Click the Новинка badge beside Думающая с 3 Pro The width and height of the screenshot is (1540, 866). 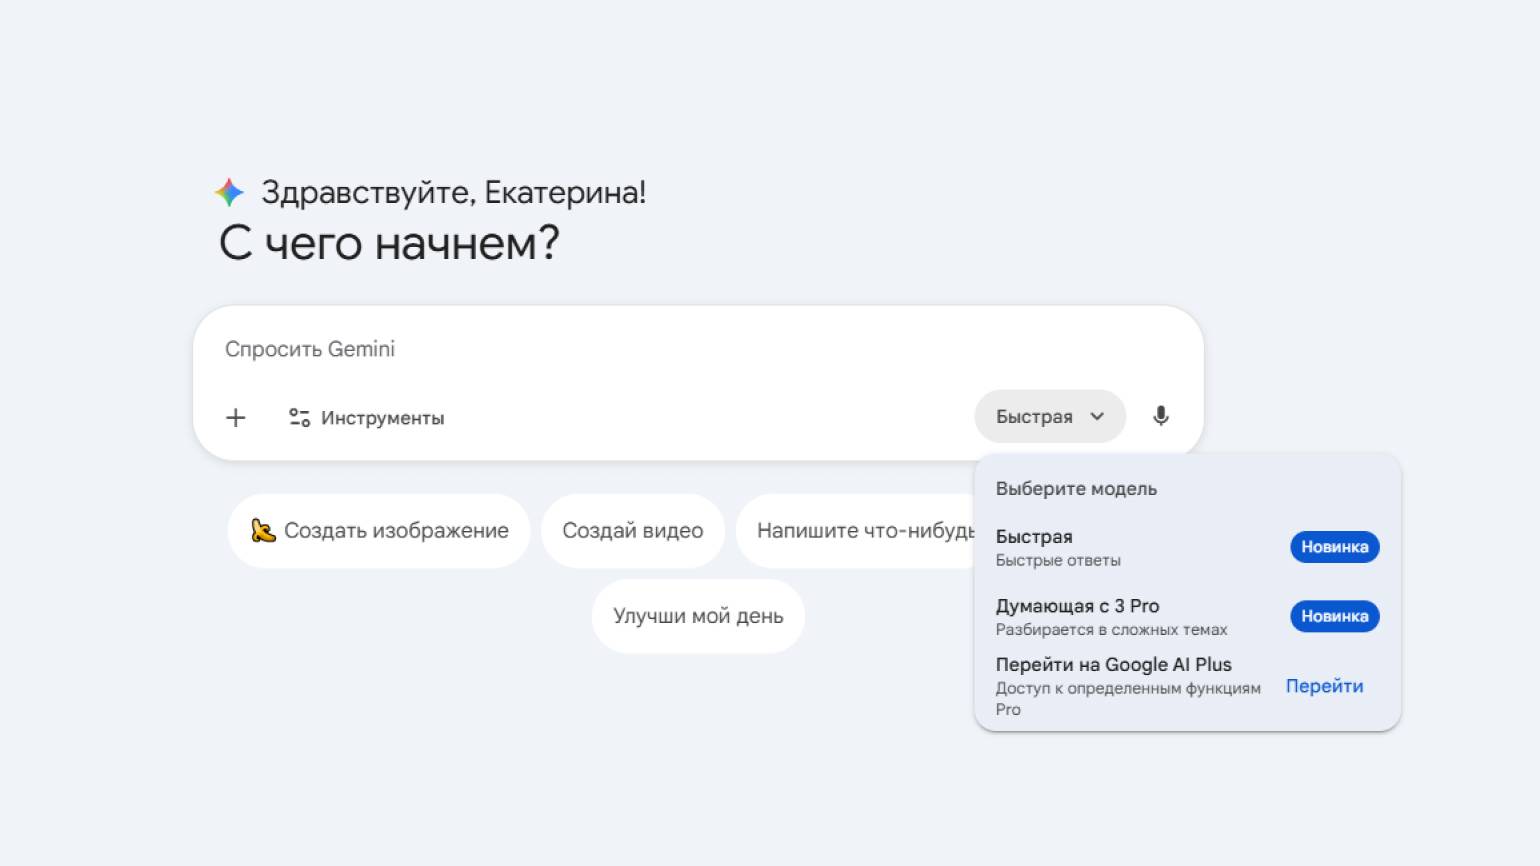[1334, 616]
